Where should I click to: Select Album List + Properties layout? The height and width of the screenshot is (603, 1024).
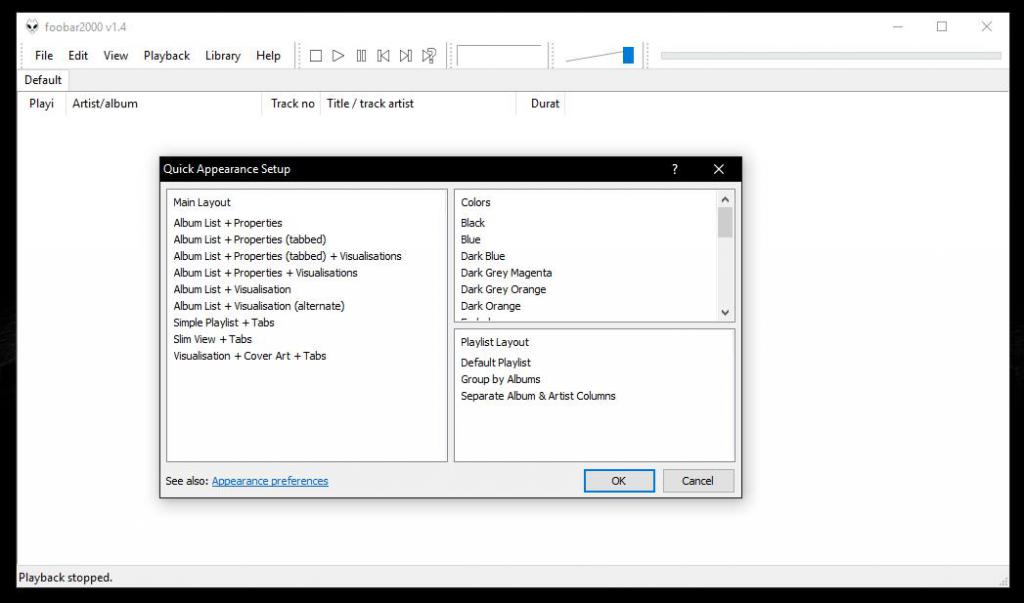tap(228, 223)
